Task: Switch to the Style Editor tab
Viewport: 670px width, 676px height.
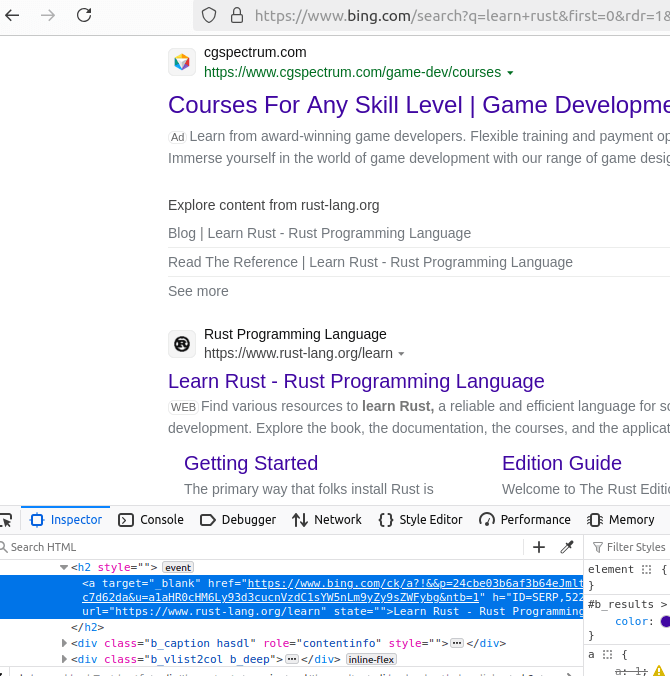Action: coord(420,520)
